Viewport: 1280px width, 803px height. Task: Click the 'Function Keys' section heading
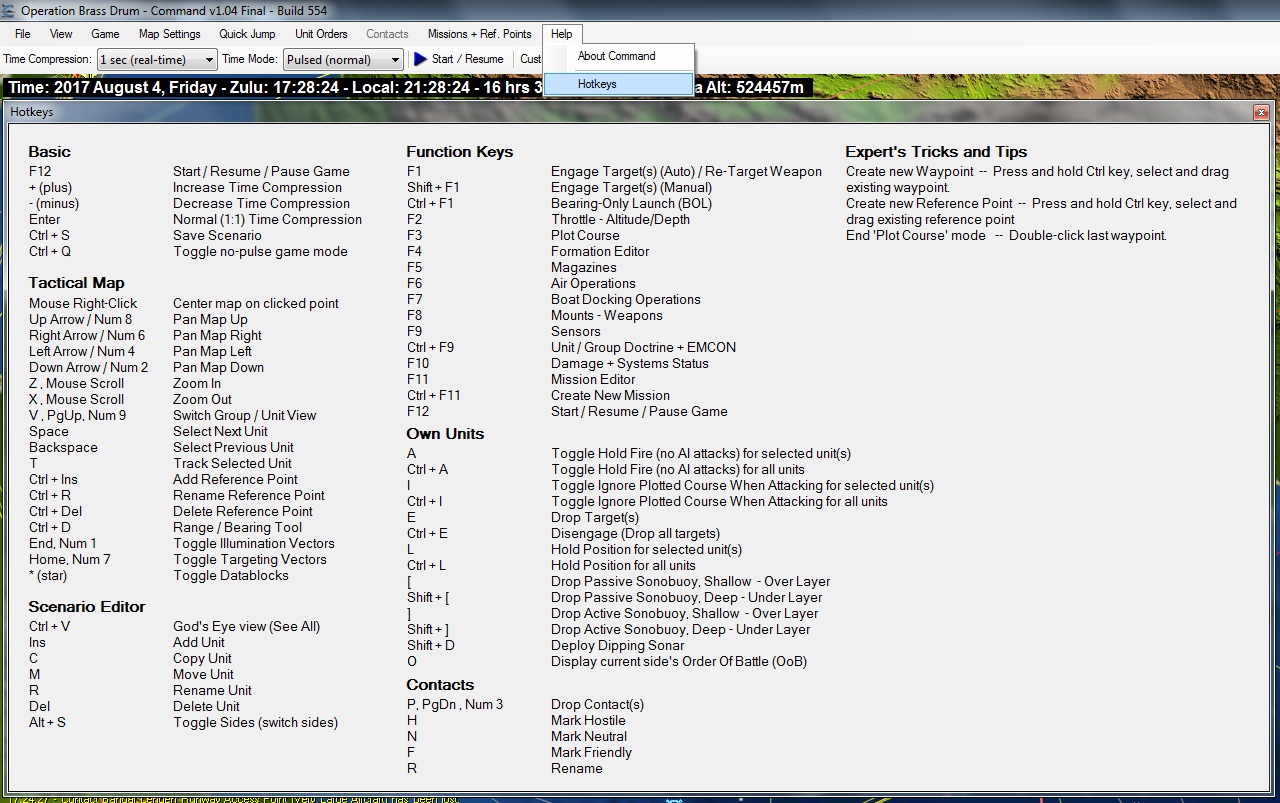click(x=459, y=152)
